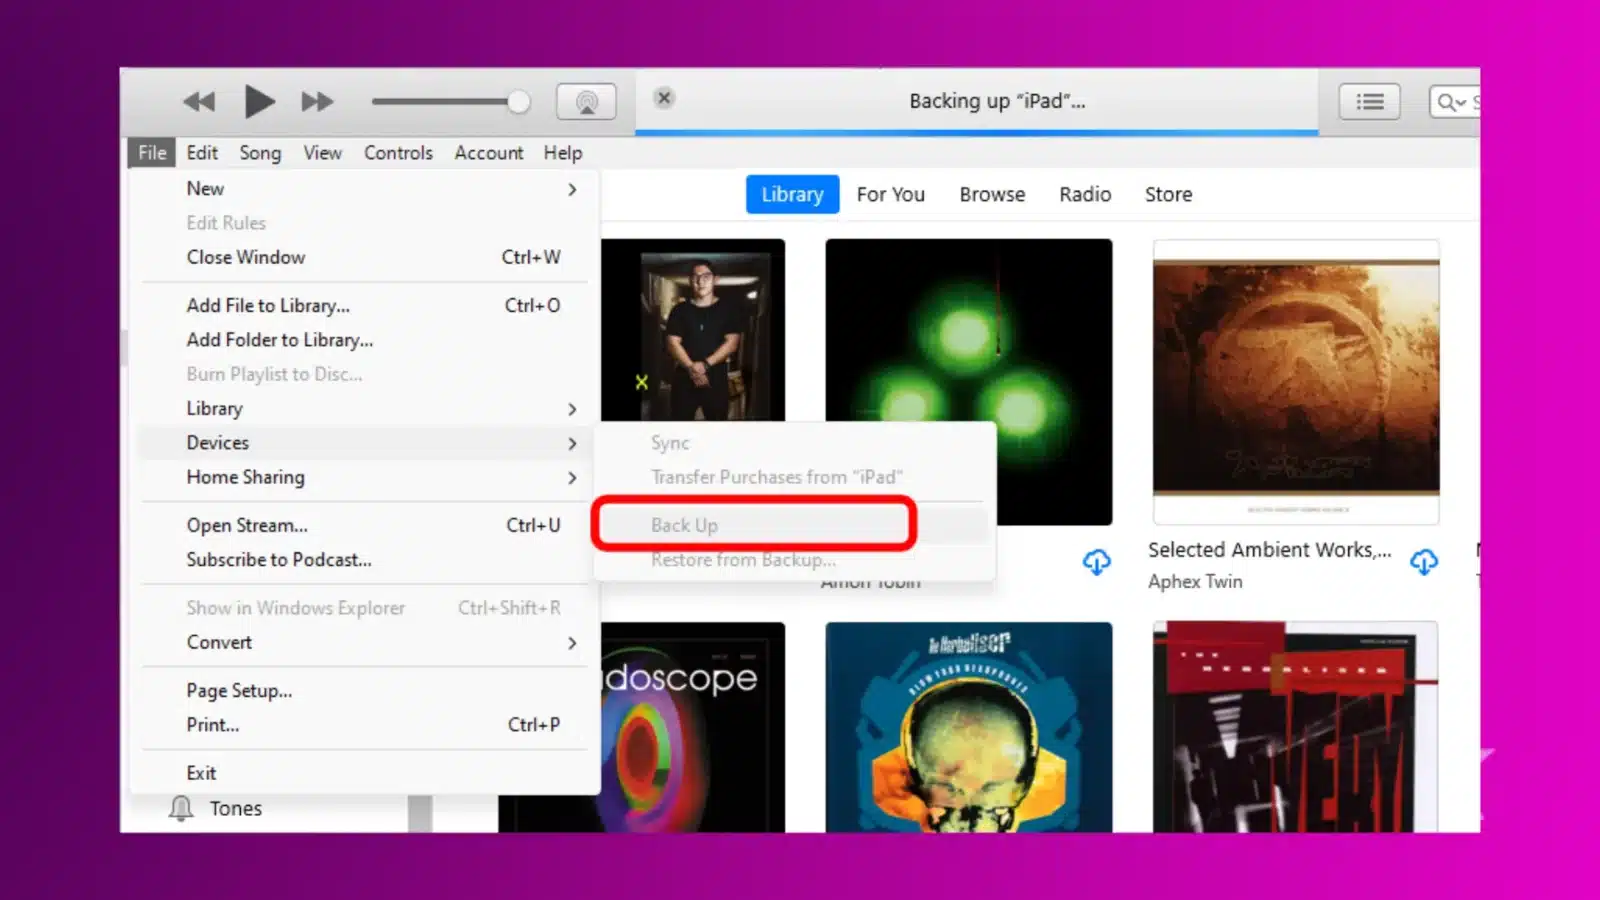Open the Up Next list button
This screenshot has width=1600, height=900.
coord(1370,101)
